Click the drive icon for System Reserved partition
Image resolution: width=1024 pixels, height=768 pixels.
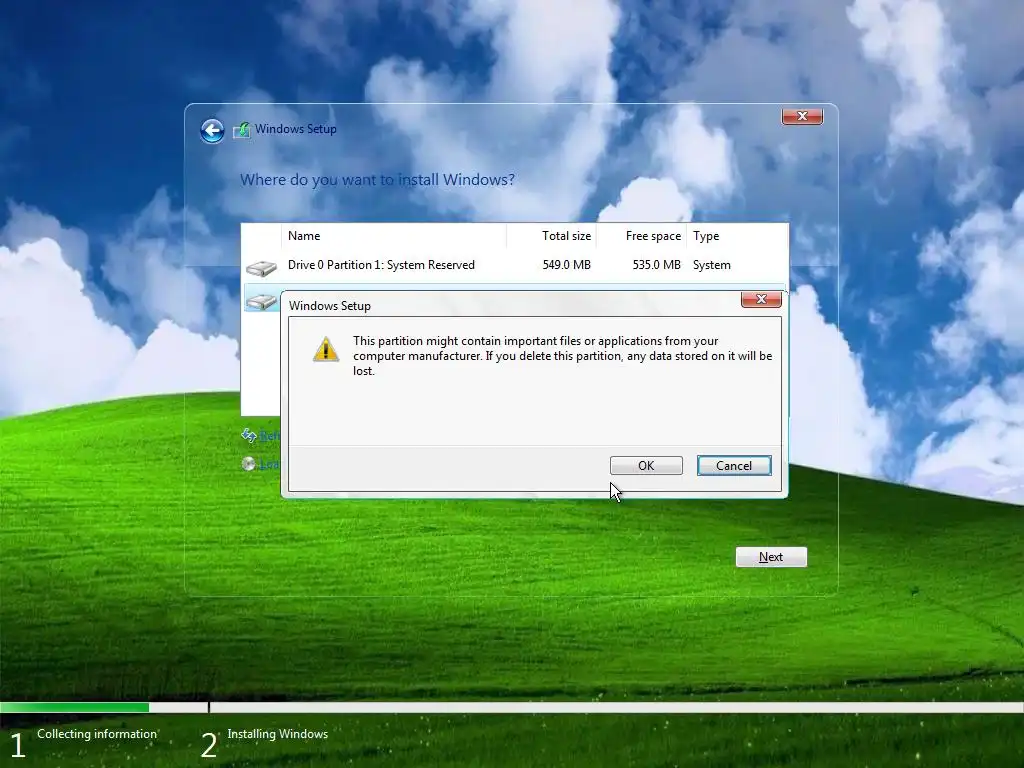coord(261,268)
